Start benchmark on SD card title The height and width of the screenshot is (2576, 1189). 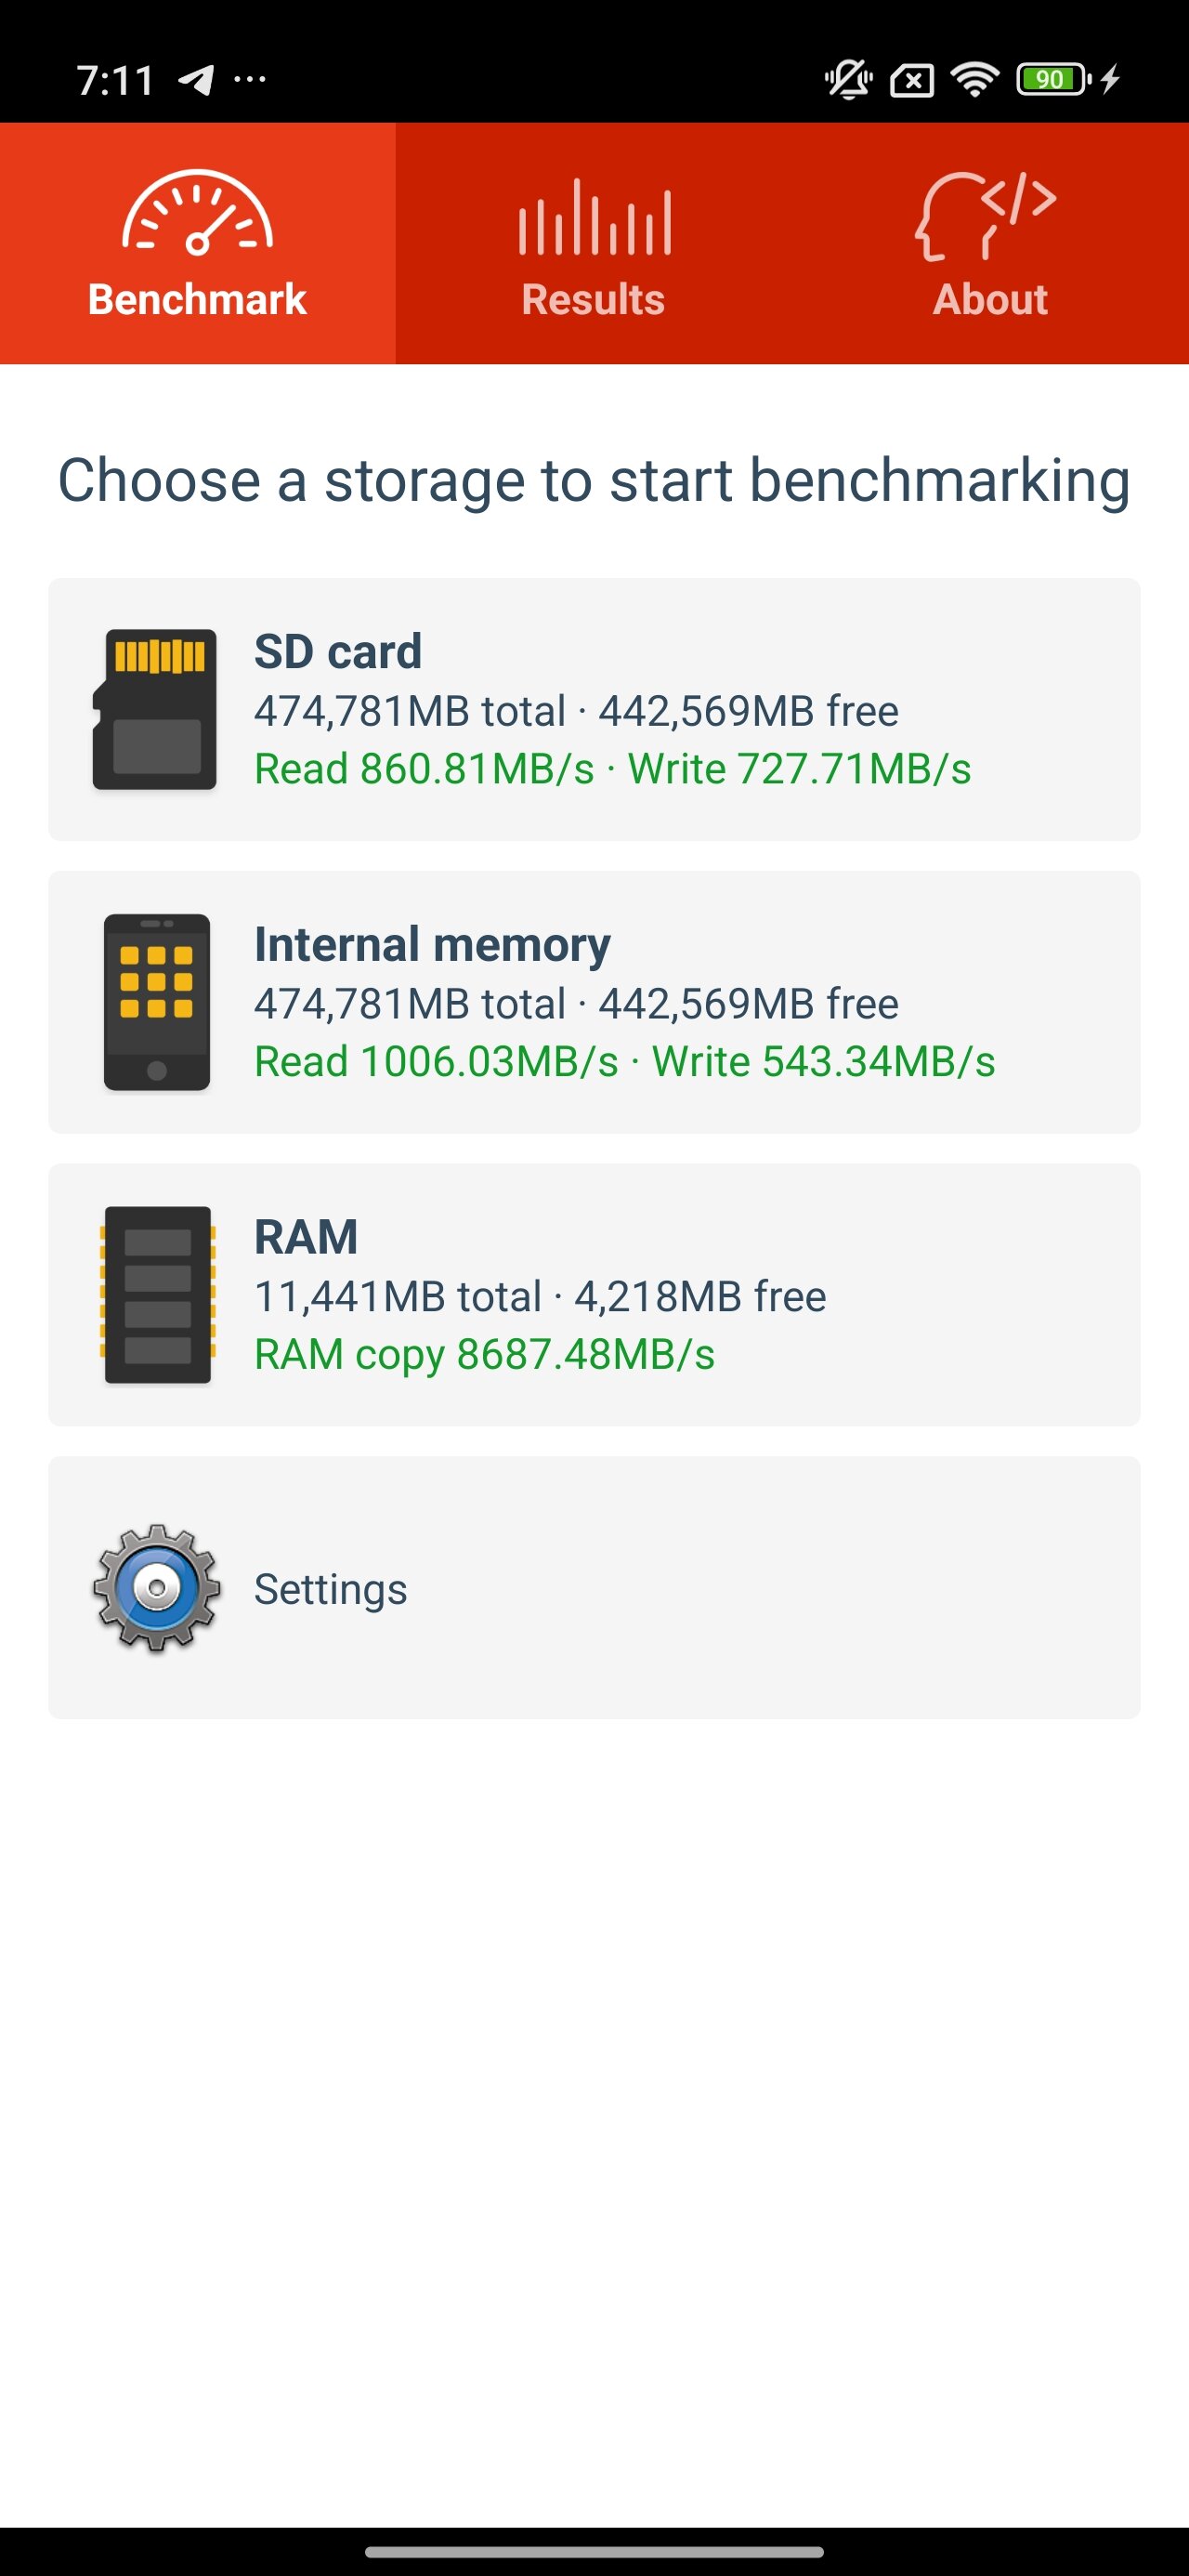click(338, 652)
